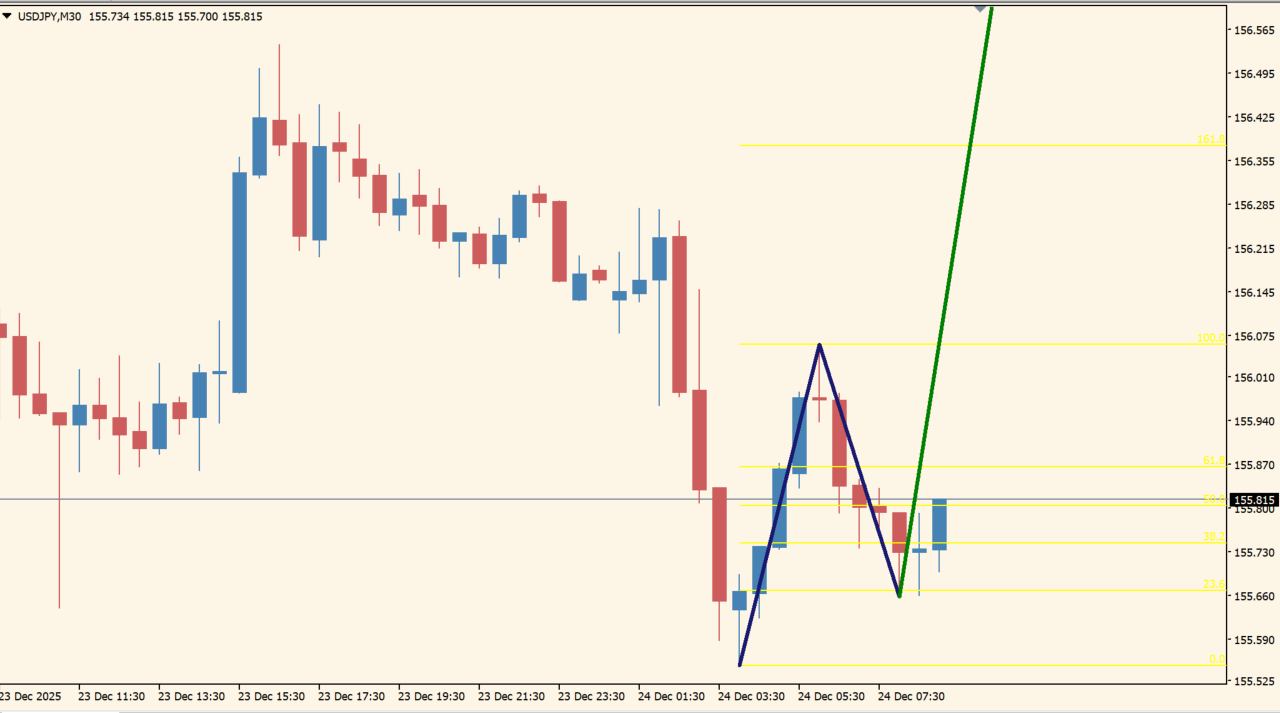Click the dropdown triangle beside USDJPY,M30
The width and height of the screenshot is (1280, 713).
(x=7, y=16)
